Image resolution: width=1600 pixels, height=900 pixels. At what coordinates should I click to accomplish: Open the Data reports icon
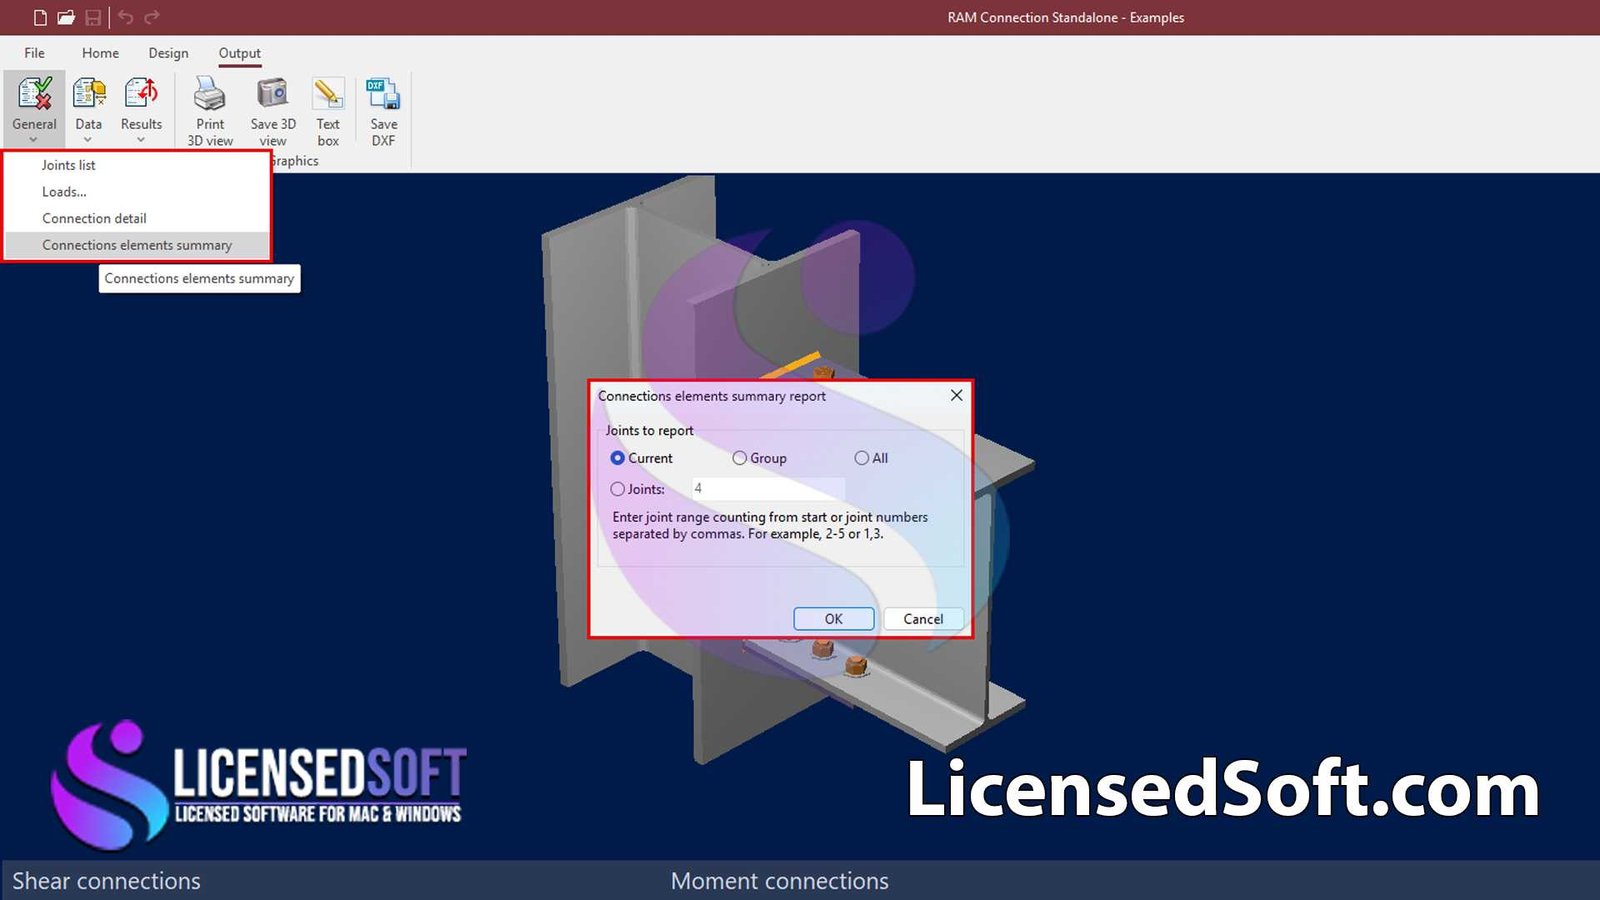89,94
